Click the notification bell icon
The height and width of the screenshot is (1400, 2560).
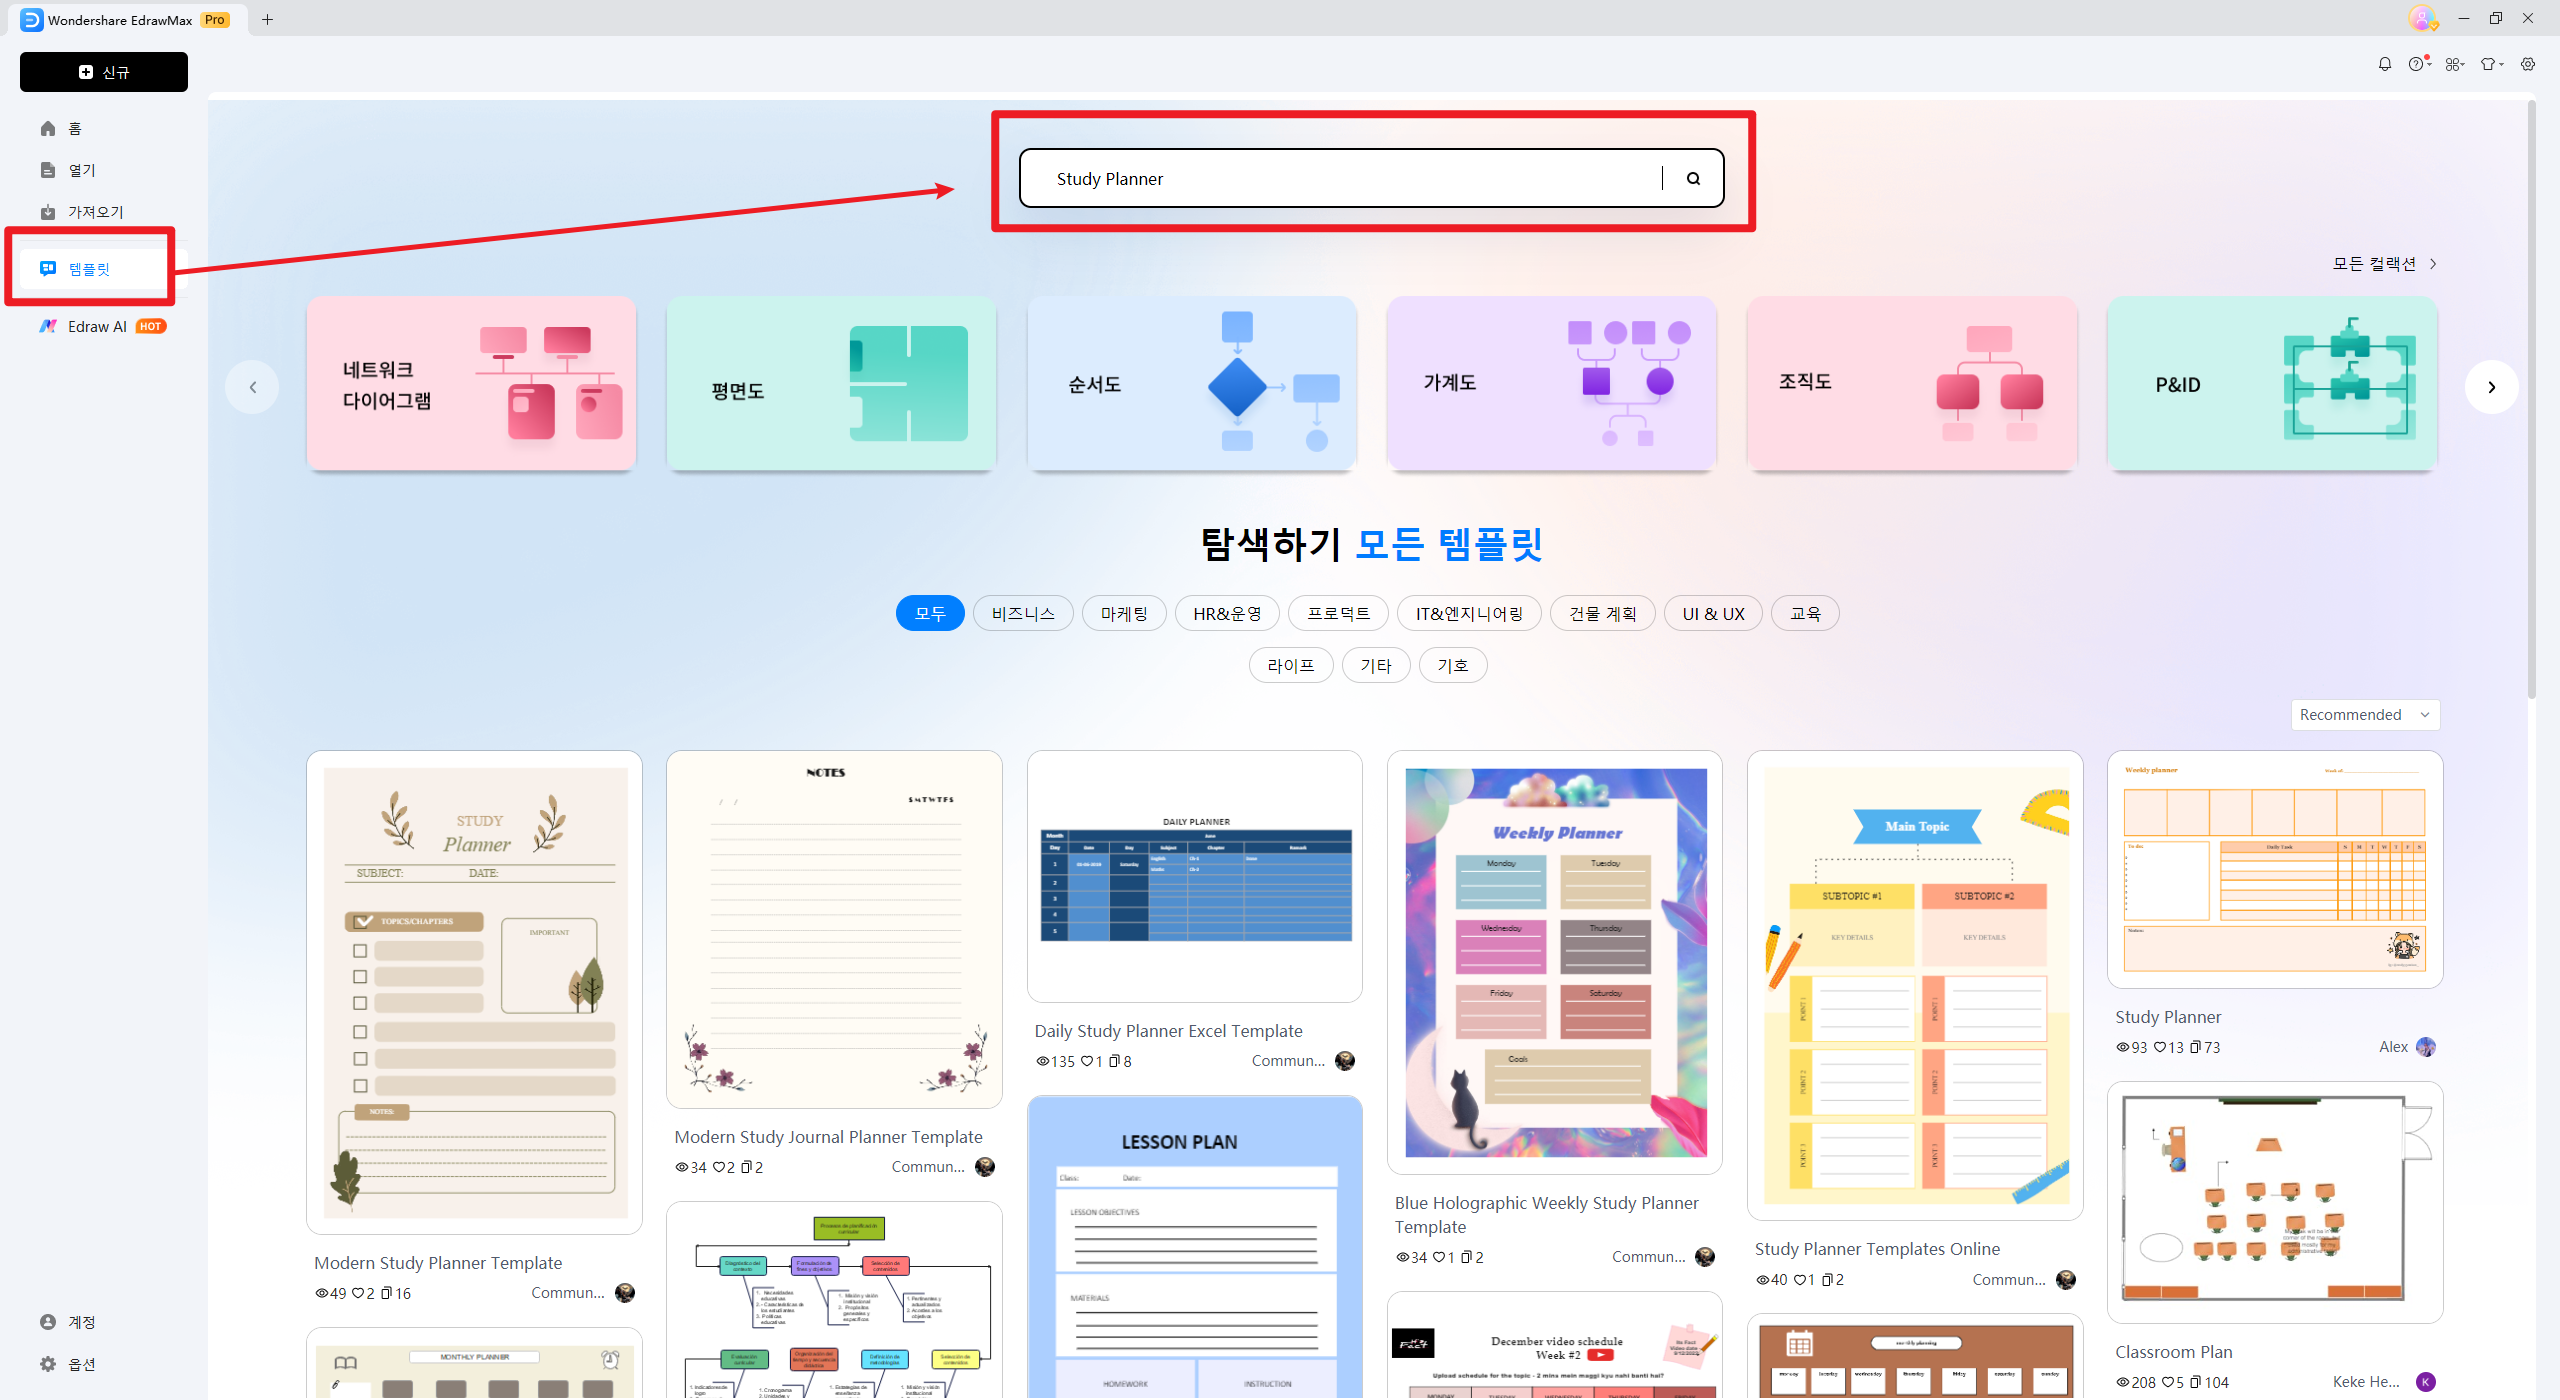pos(2385,63)
